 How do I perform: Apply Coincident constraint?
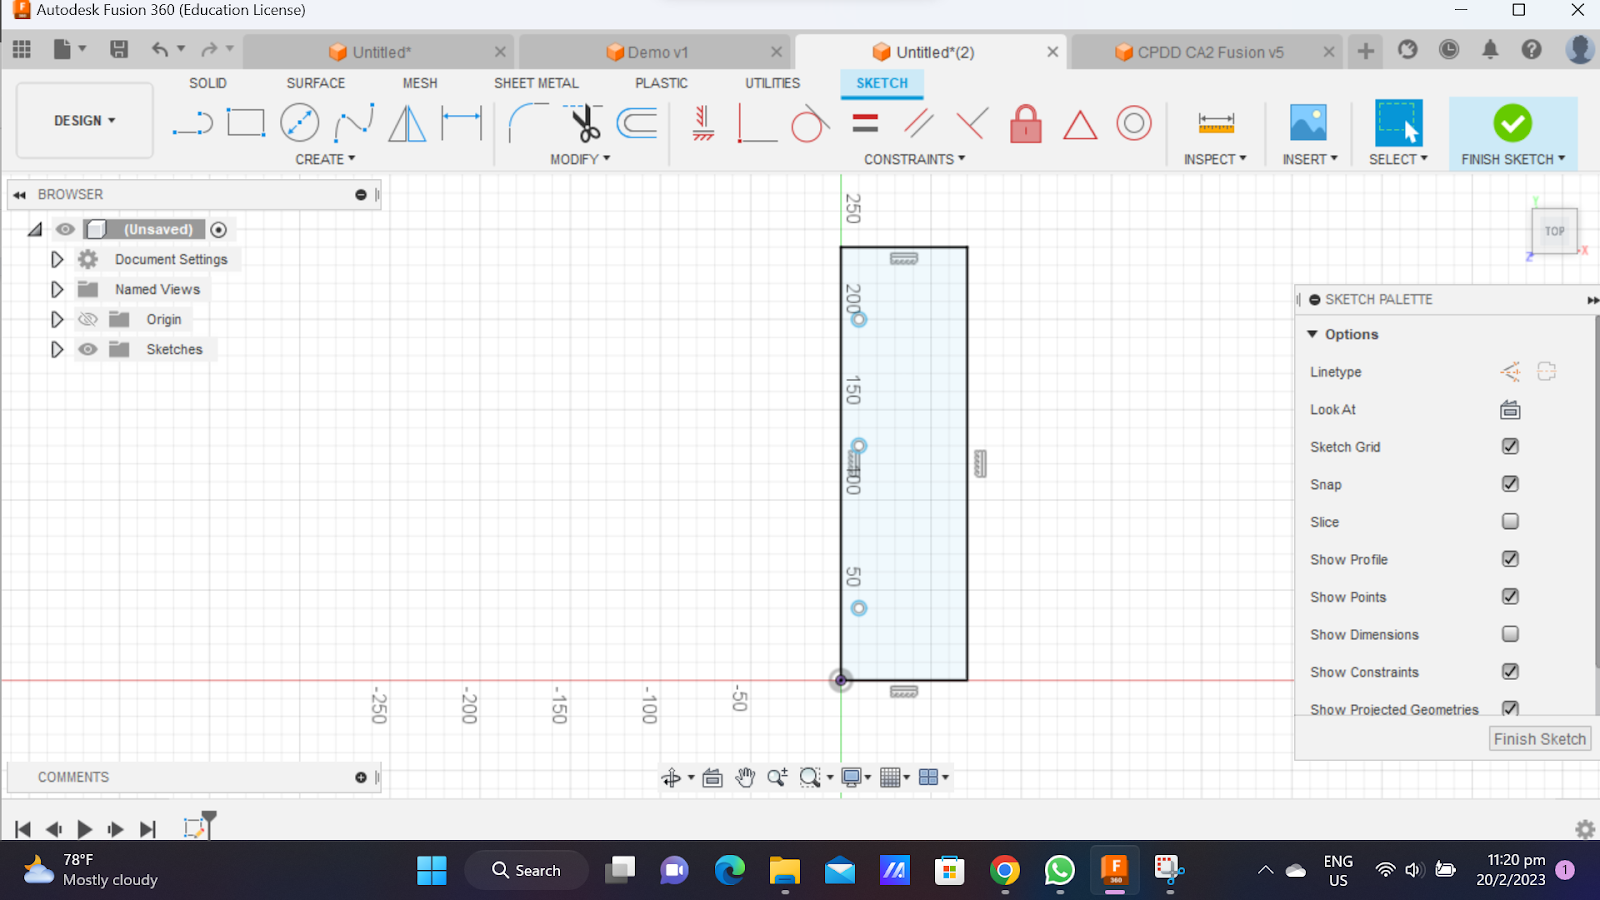pyautogui.click(x=756, y=123)
